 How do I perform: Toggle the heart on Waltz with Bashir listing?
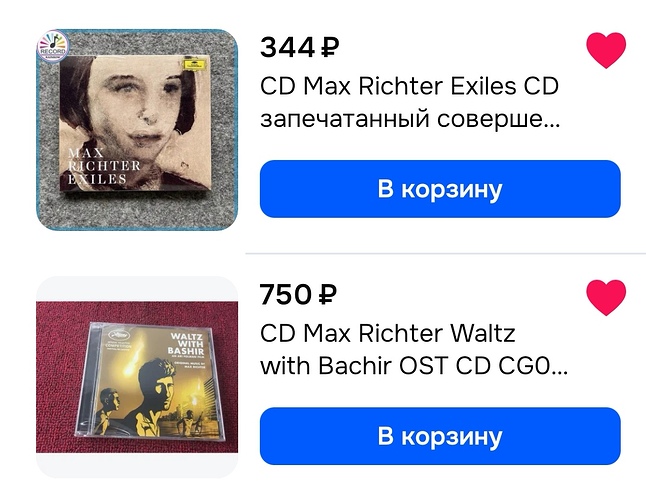(606, 298)
